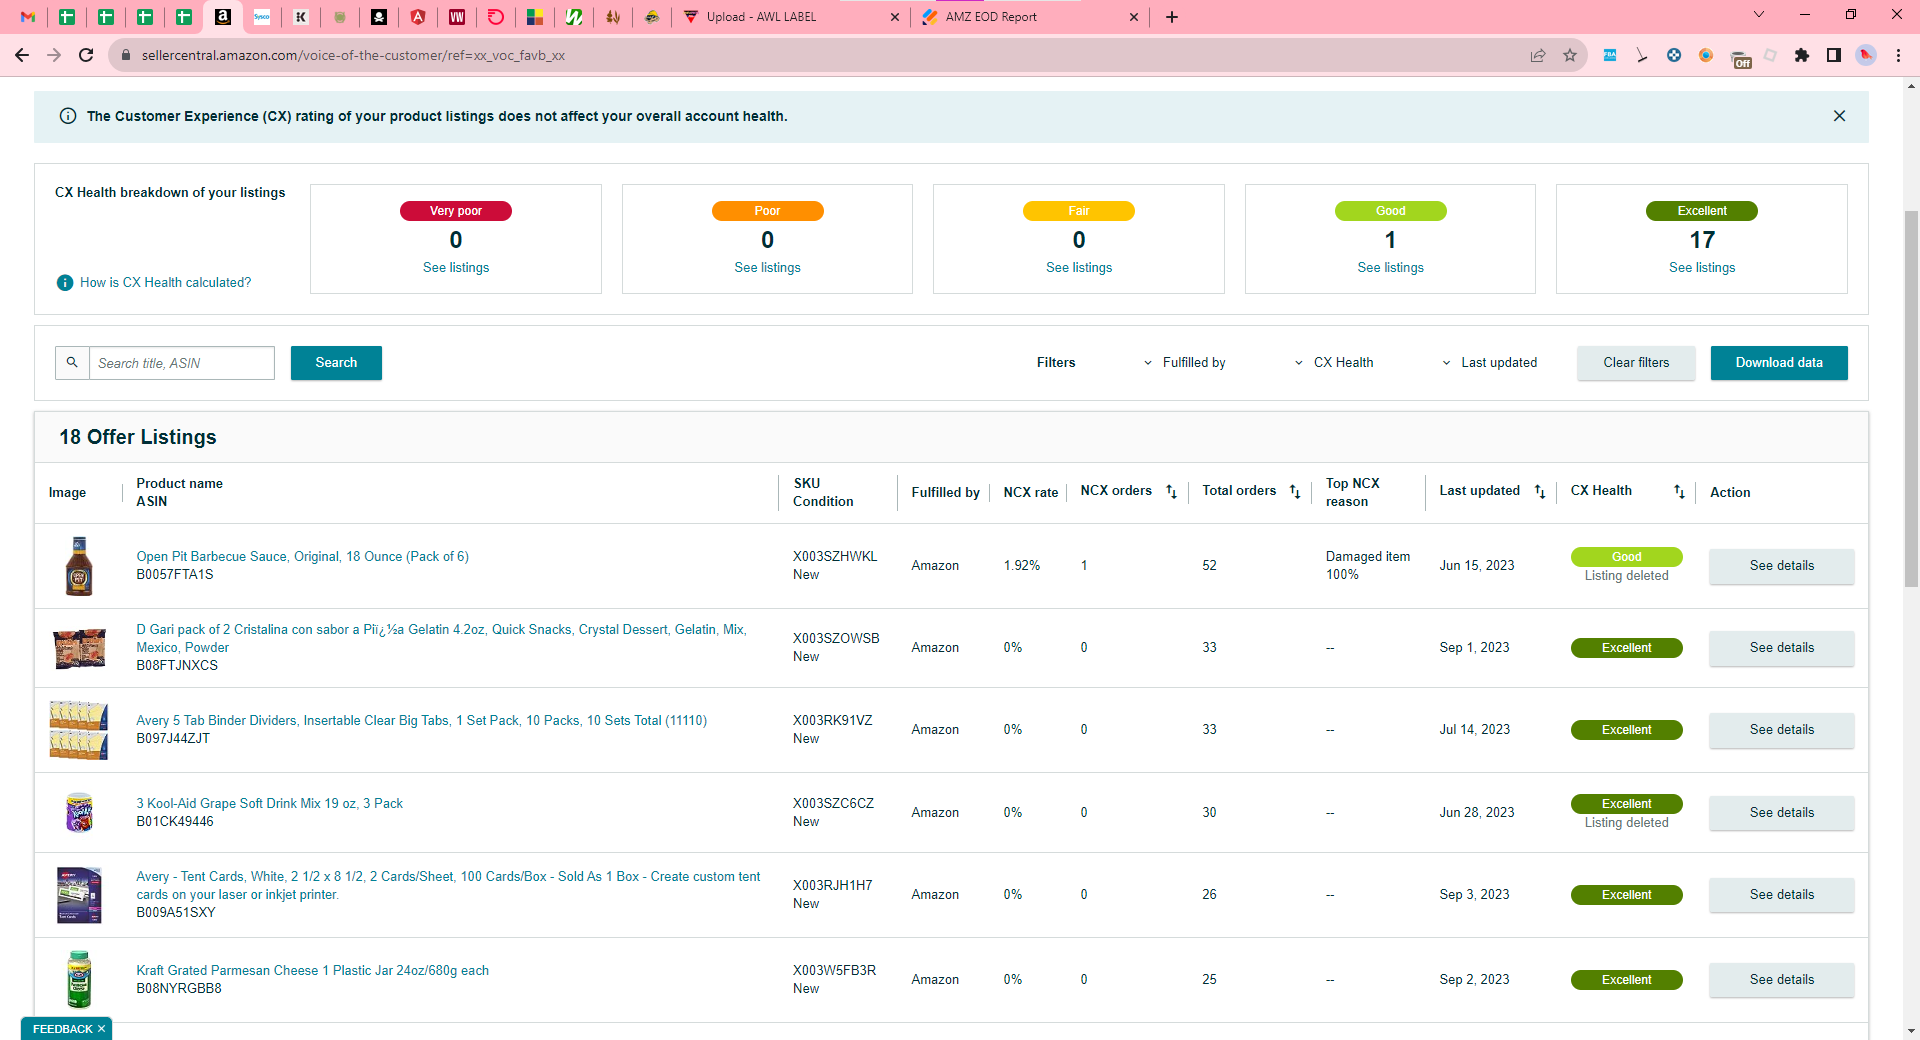
Task: Close the Upload - AWL LABEL tab
Action: 894,17
